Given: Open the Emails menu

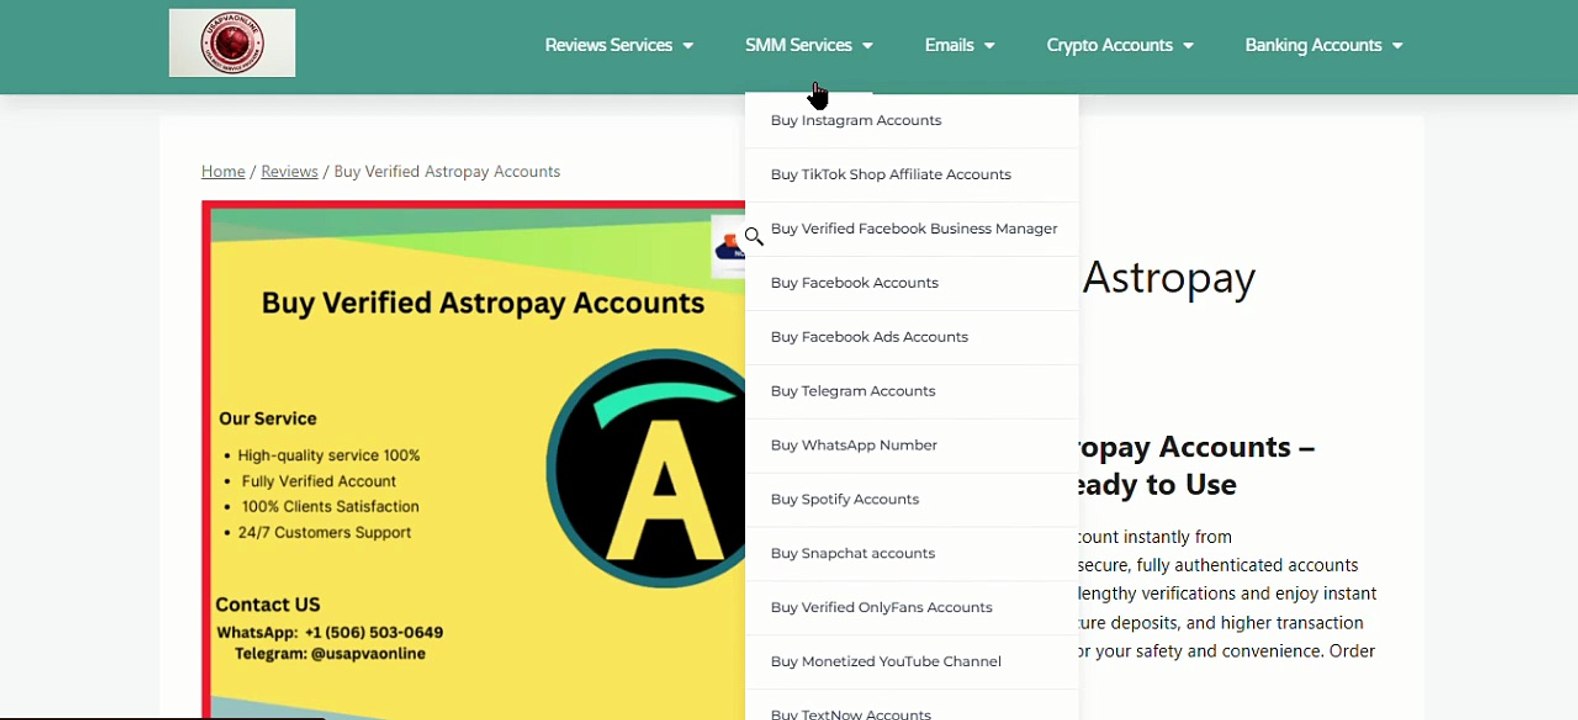Looking at the screenshot, I should pos(949,45).
